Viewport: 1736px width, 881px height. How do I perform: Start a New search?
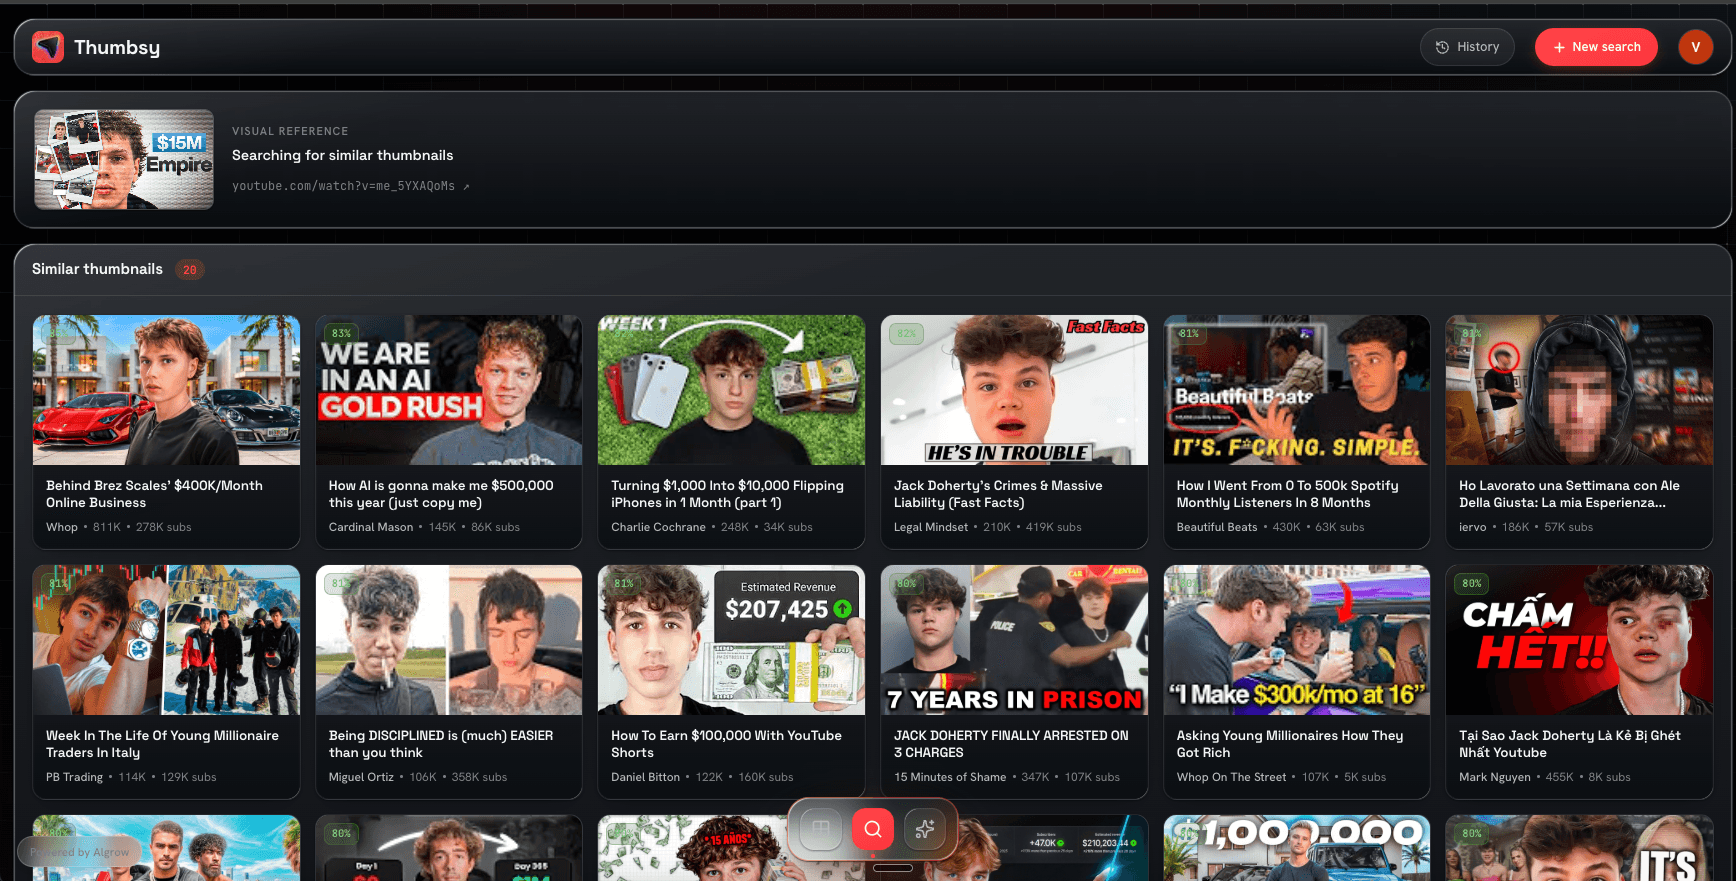[x=1596, y=47]
